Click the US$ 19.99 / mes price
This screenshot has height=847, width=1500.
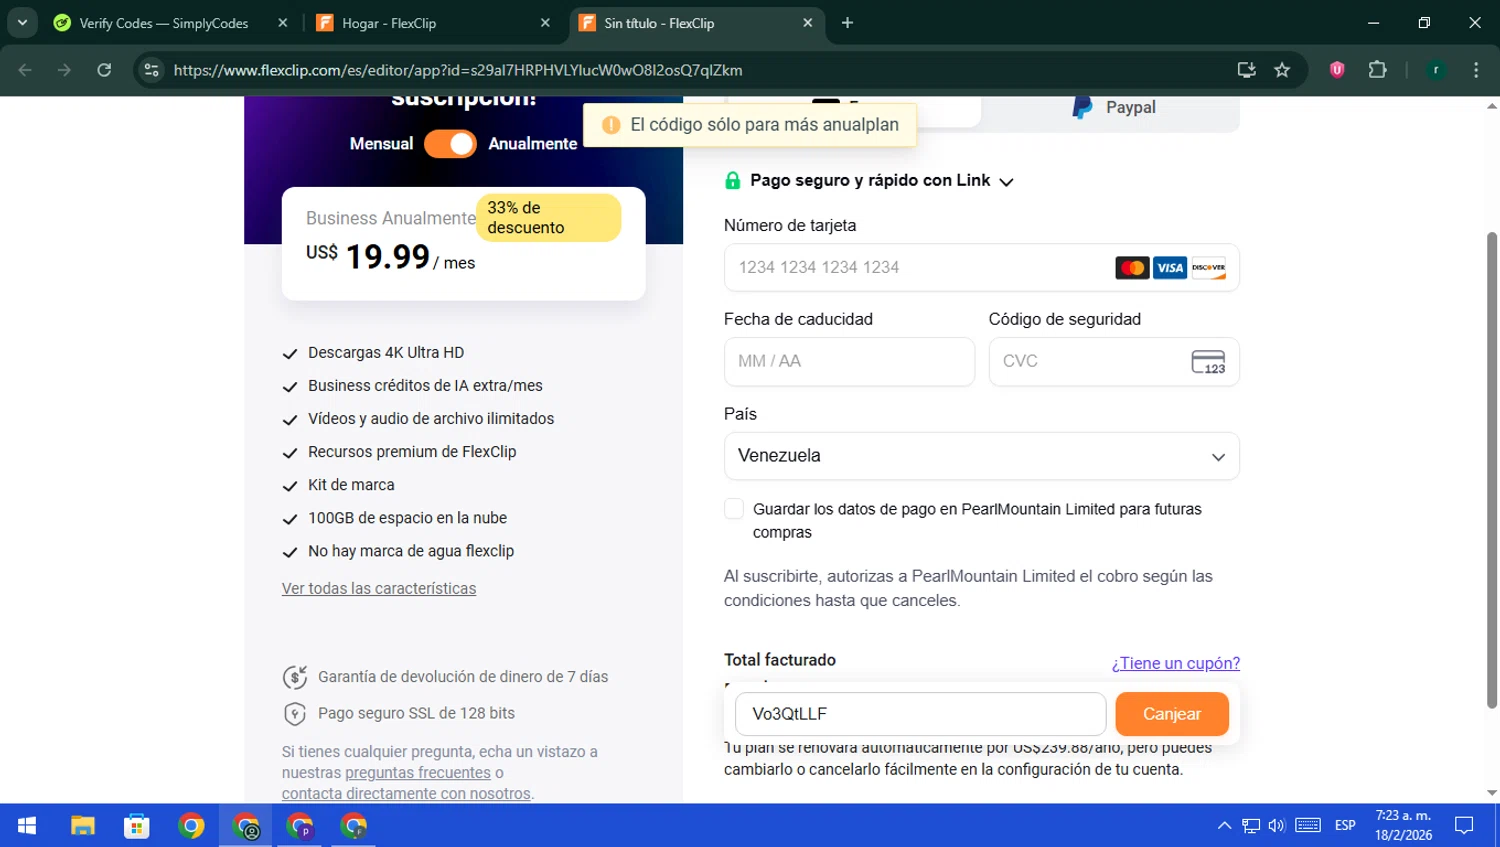pyautogui.click(x=390, y=258)
